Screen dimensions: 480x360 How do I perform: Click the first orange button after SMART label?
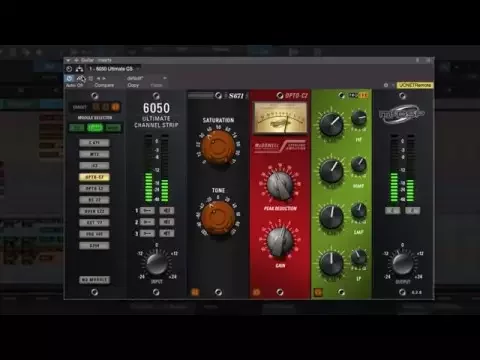pos(97,107)
